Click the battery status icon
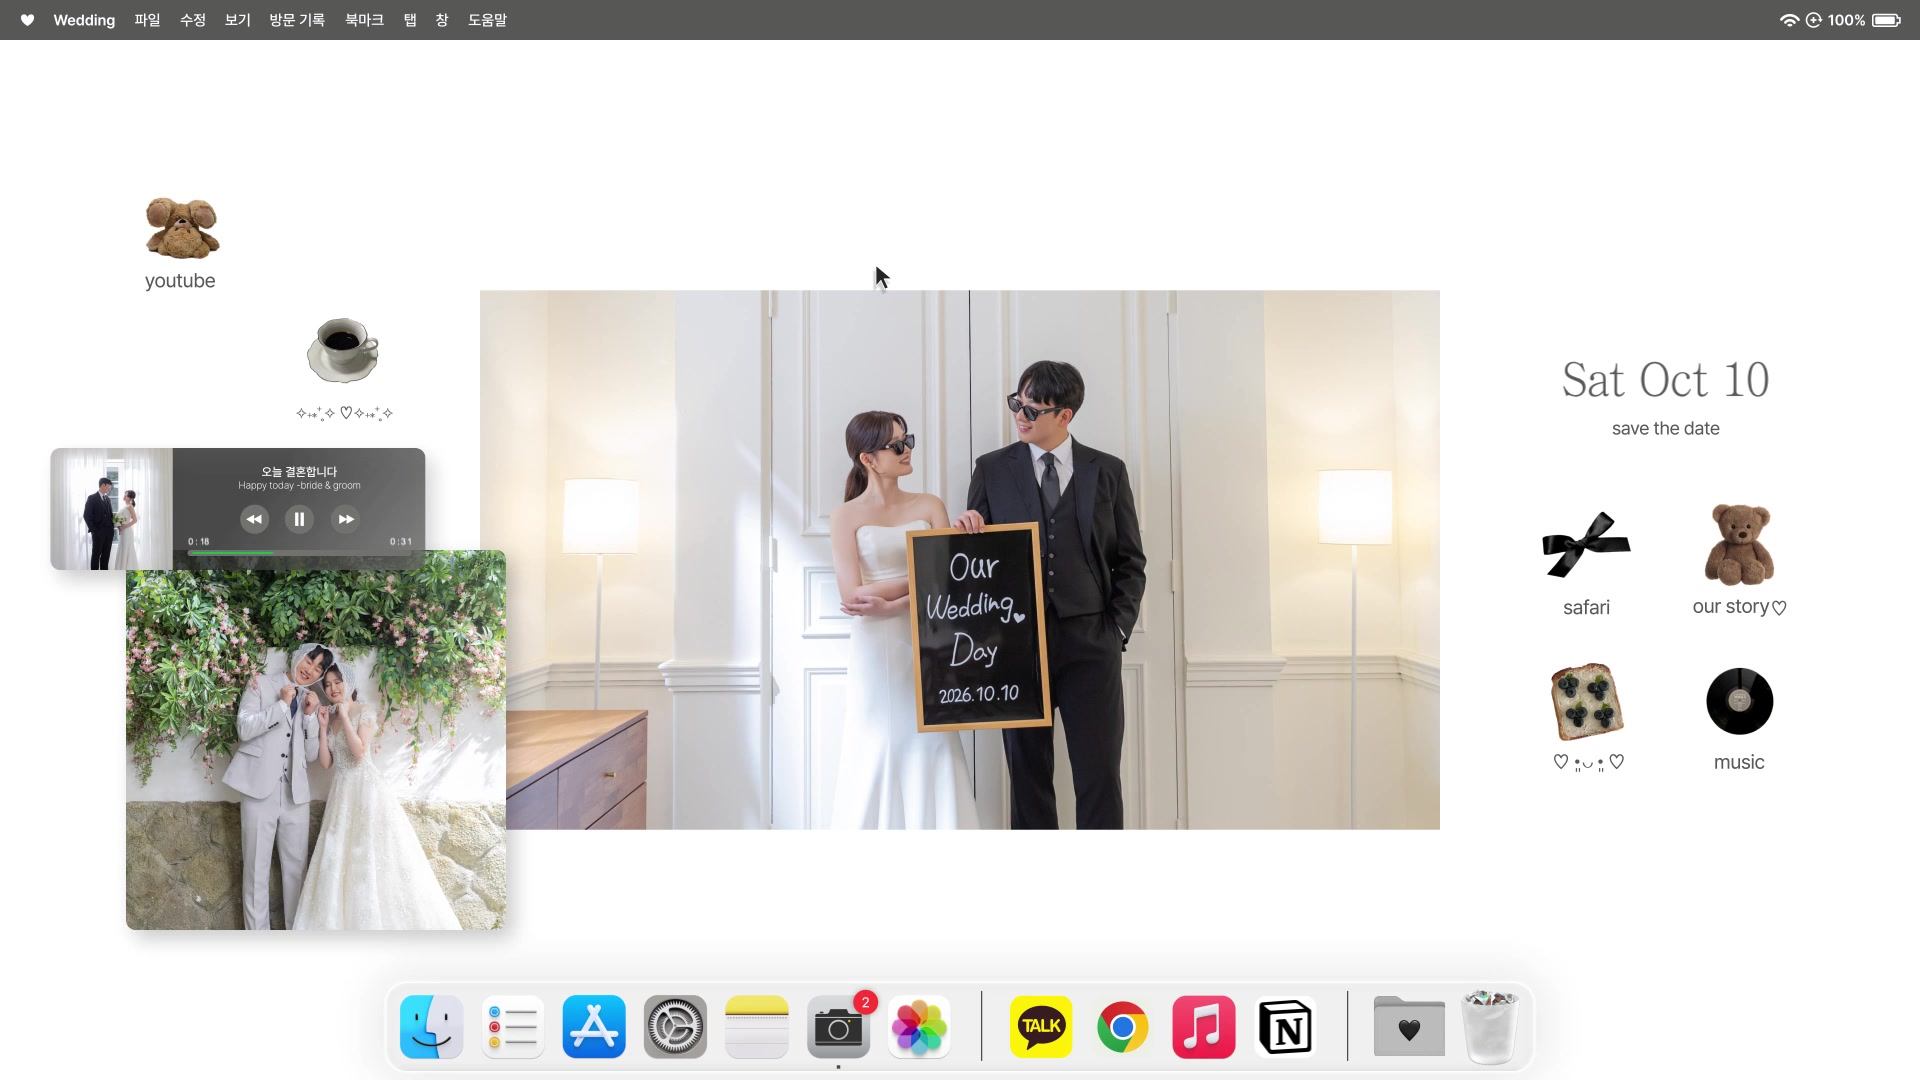The height and width of the screenshot is (1080, 1920). point(1887,20)
